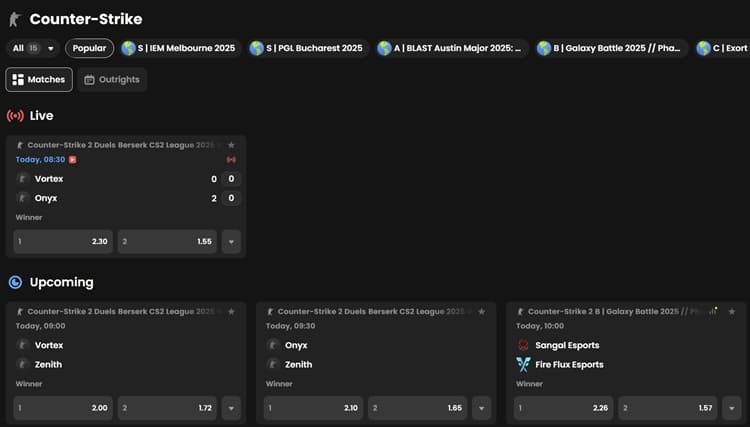Click globe icon of IEM Melbourne 2025 chip
The height and width of the screenshot is (427, 750).
coord(128,48)
